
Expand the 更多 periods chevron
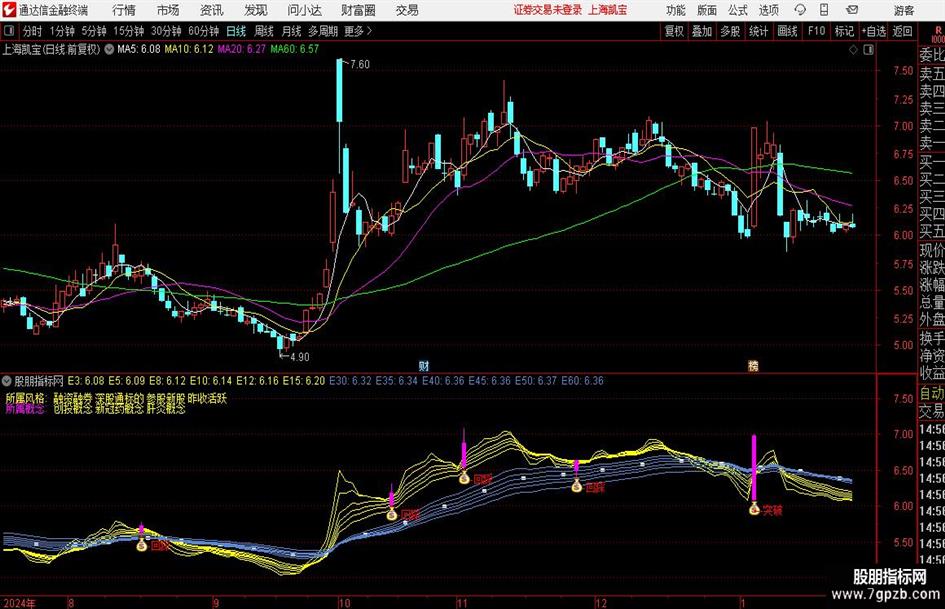pos(369,31)
